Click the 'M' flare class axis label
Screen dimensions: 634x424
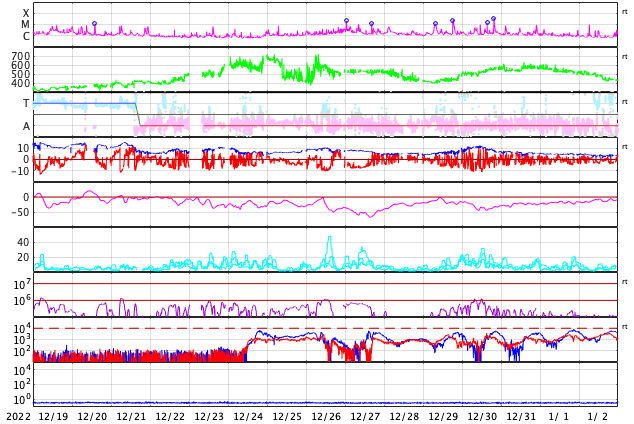pyautogui.click(x=25, y=25)
